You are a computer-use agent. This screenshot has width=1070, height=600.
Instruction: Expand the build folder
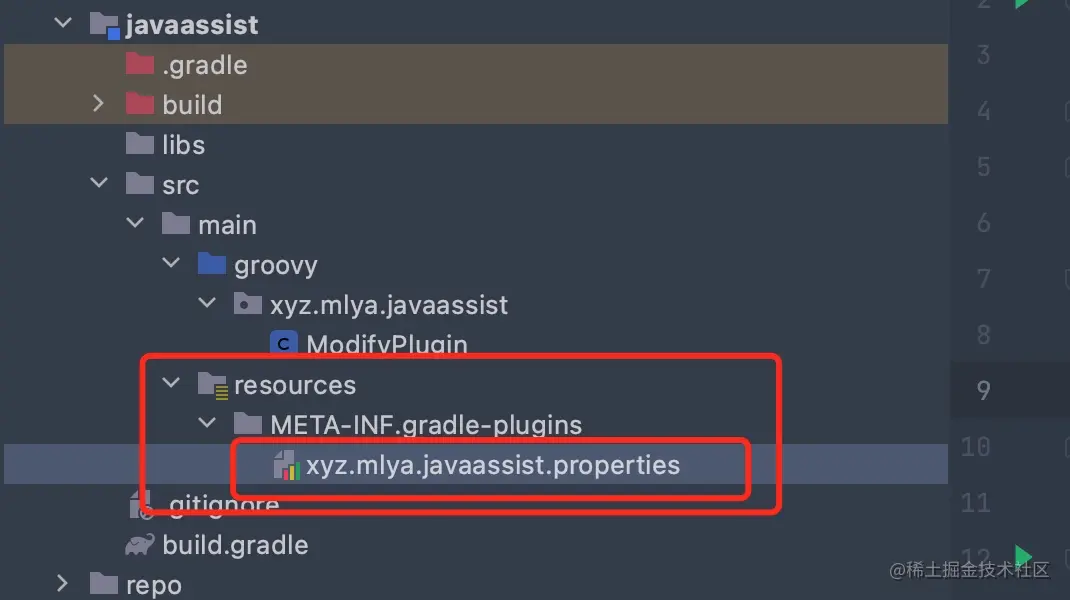tap(98, 104)
